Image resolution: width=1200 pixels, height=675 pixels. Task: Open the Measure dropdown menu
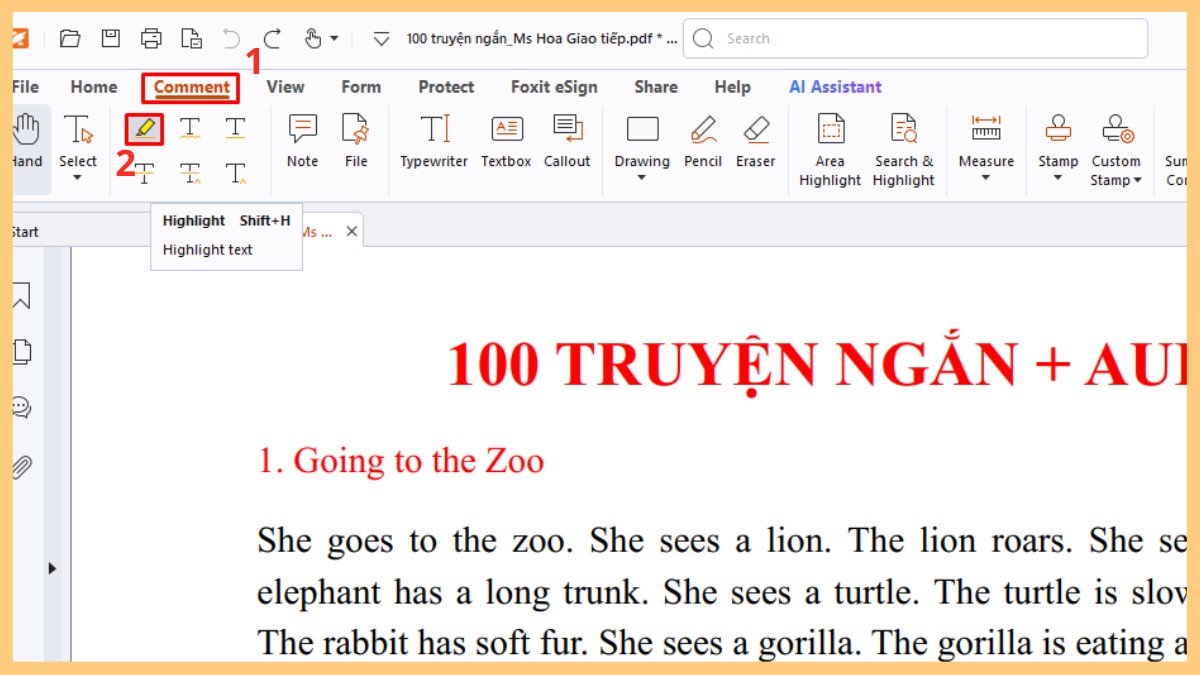[x=986, y=178]
